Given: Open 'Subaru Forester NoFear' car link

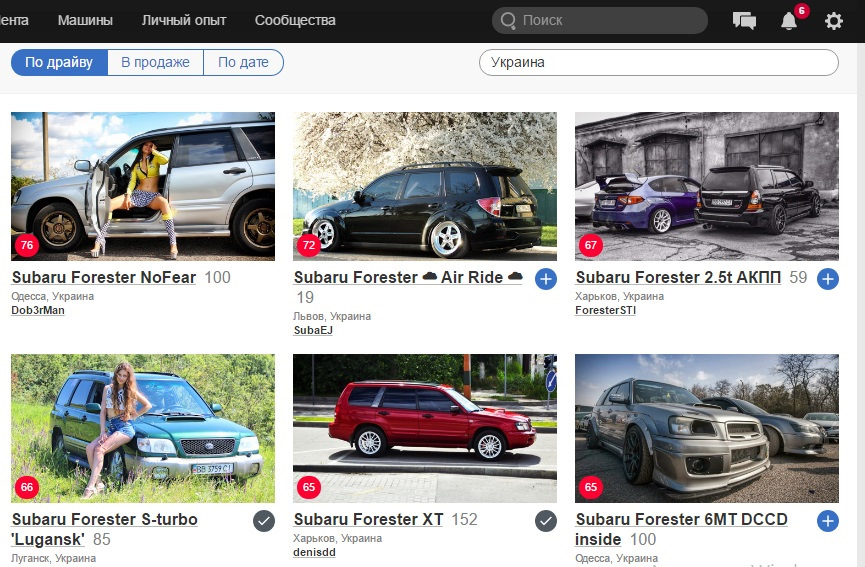Looking at the screenshot, I should coord(104,277).
